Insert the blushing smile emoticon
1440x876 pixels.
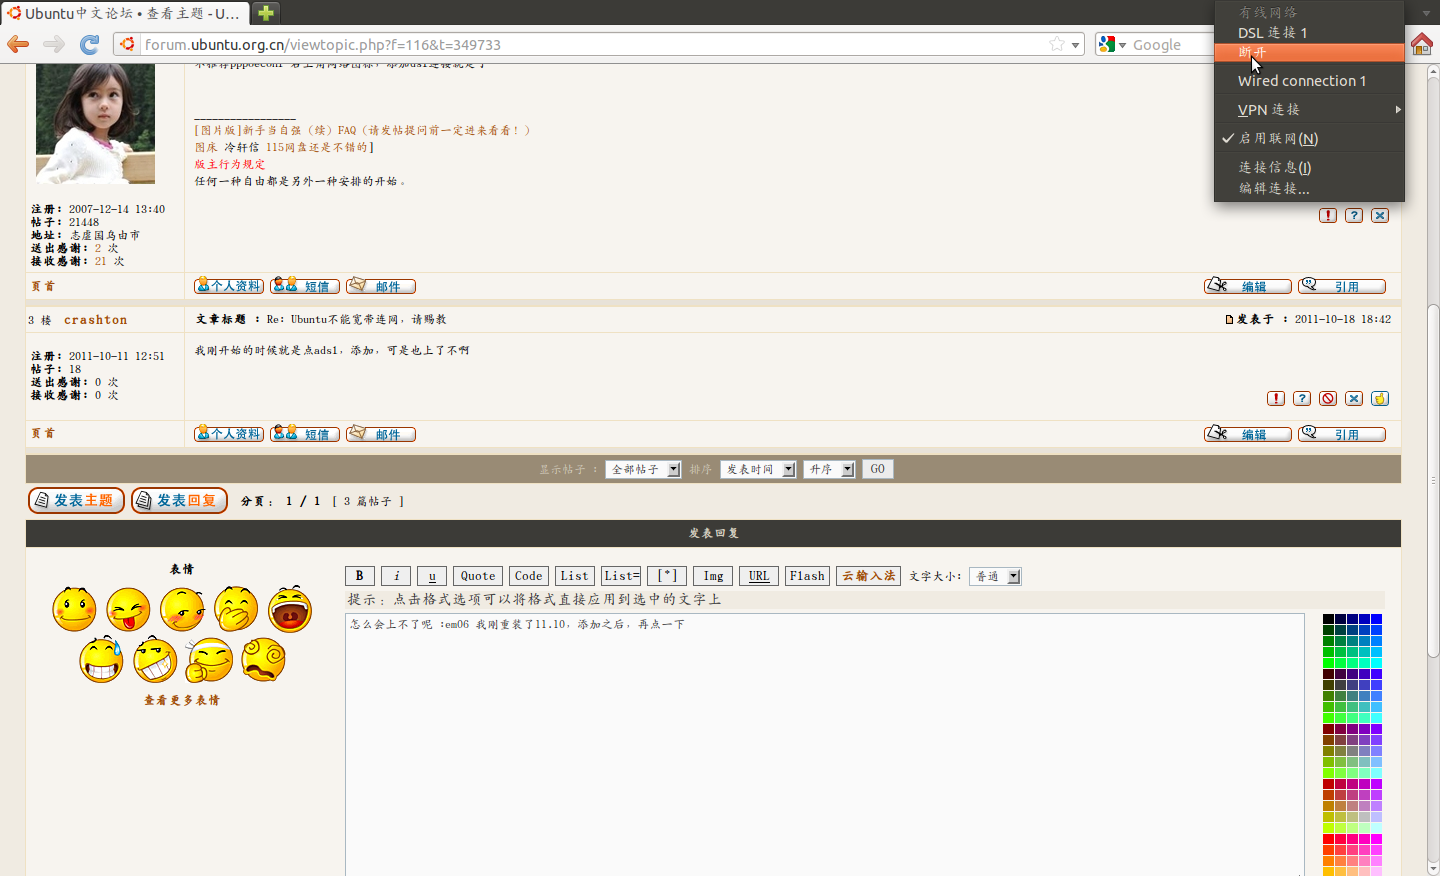[x=74, y=609]
